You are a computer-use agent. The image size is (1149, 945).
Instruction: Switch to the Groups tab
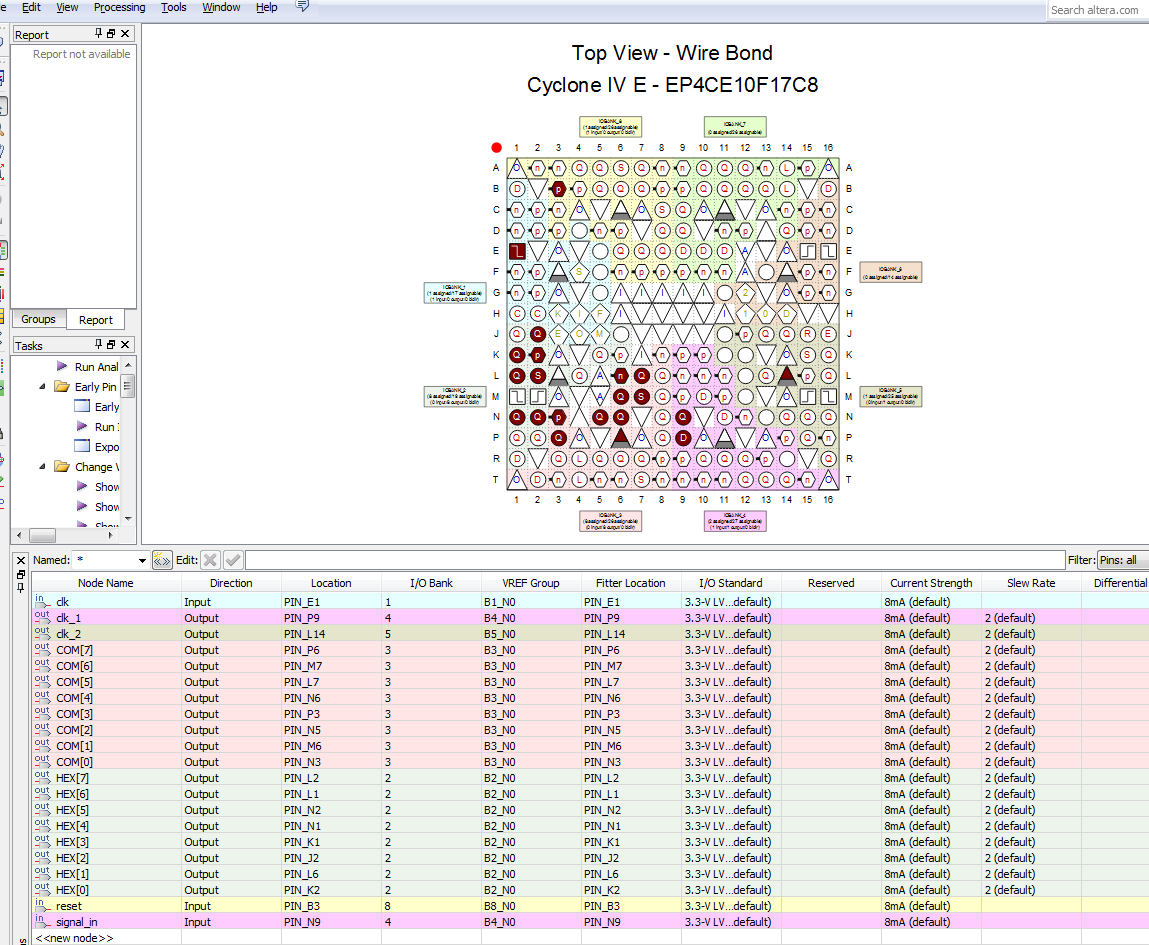pyautogui.click(x=39, y=319)
